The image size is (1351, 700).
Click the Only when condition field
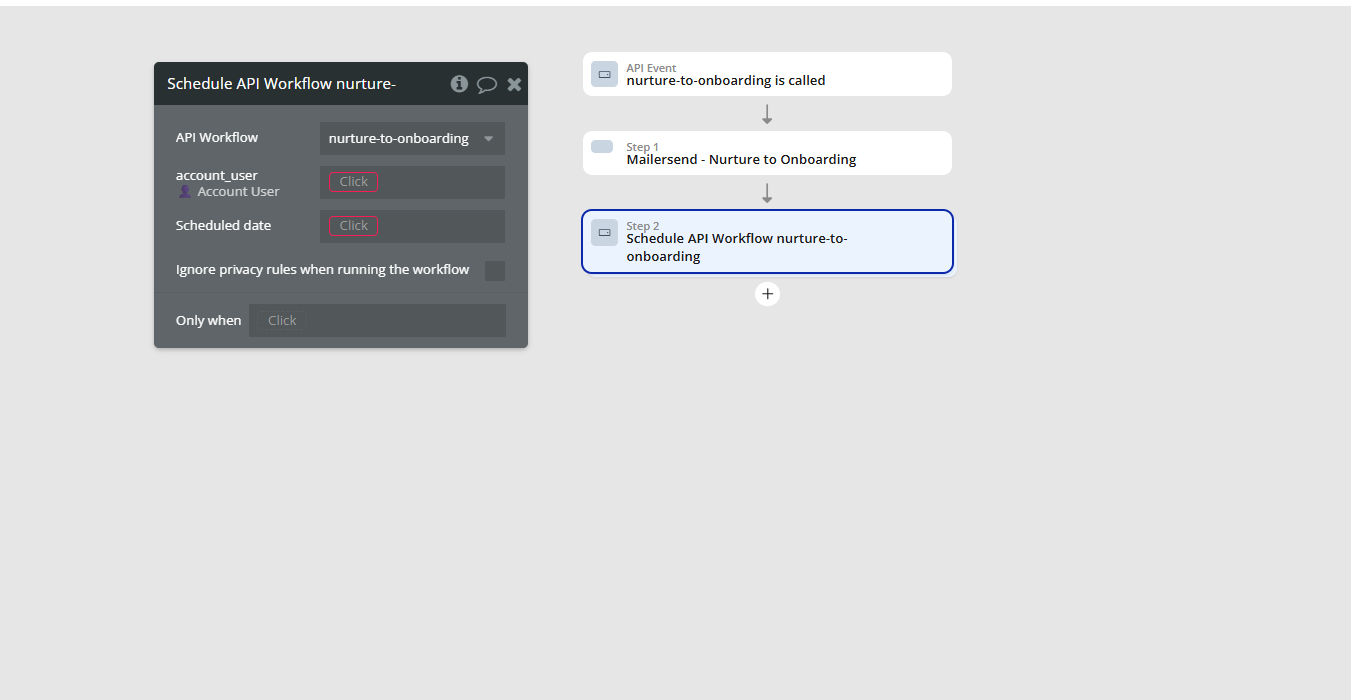coord(377,320)
